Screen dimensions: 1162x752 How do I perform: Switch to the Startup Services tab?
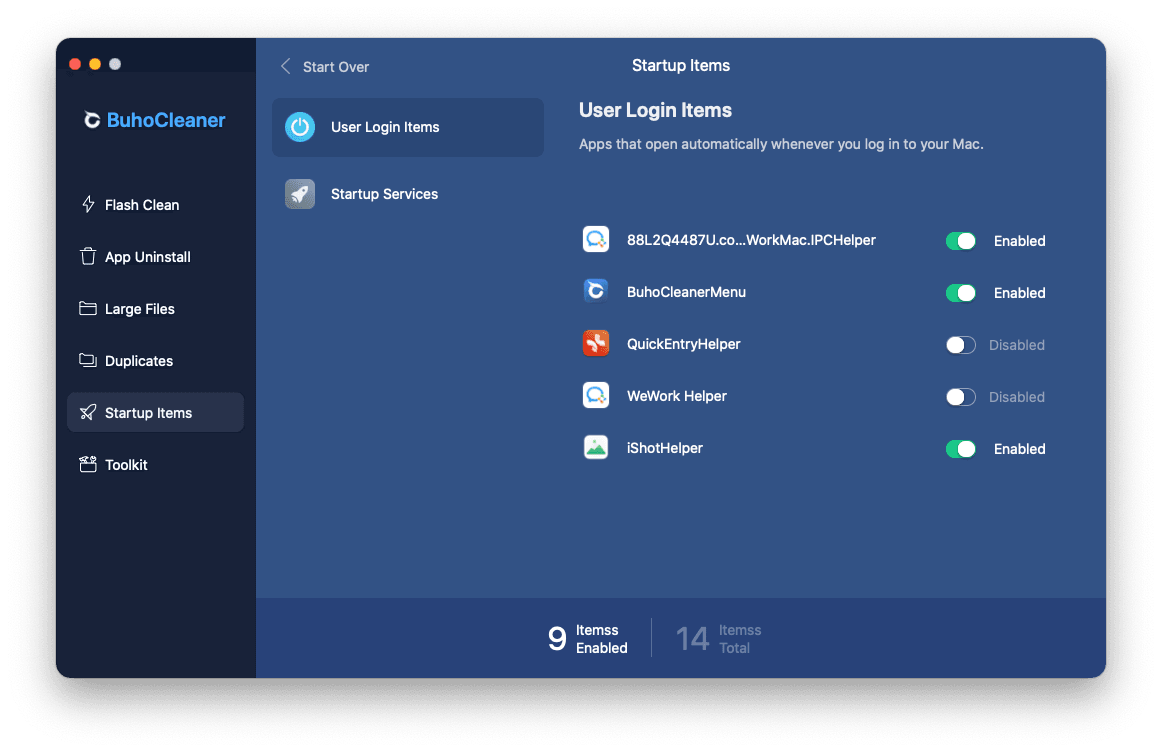[x=384, y=193]
